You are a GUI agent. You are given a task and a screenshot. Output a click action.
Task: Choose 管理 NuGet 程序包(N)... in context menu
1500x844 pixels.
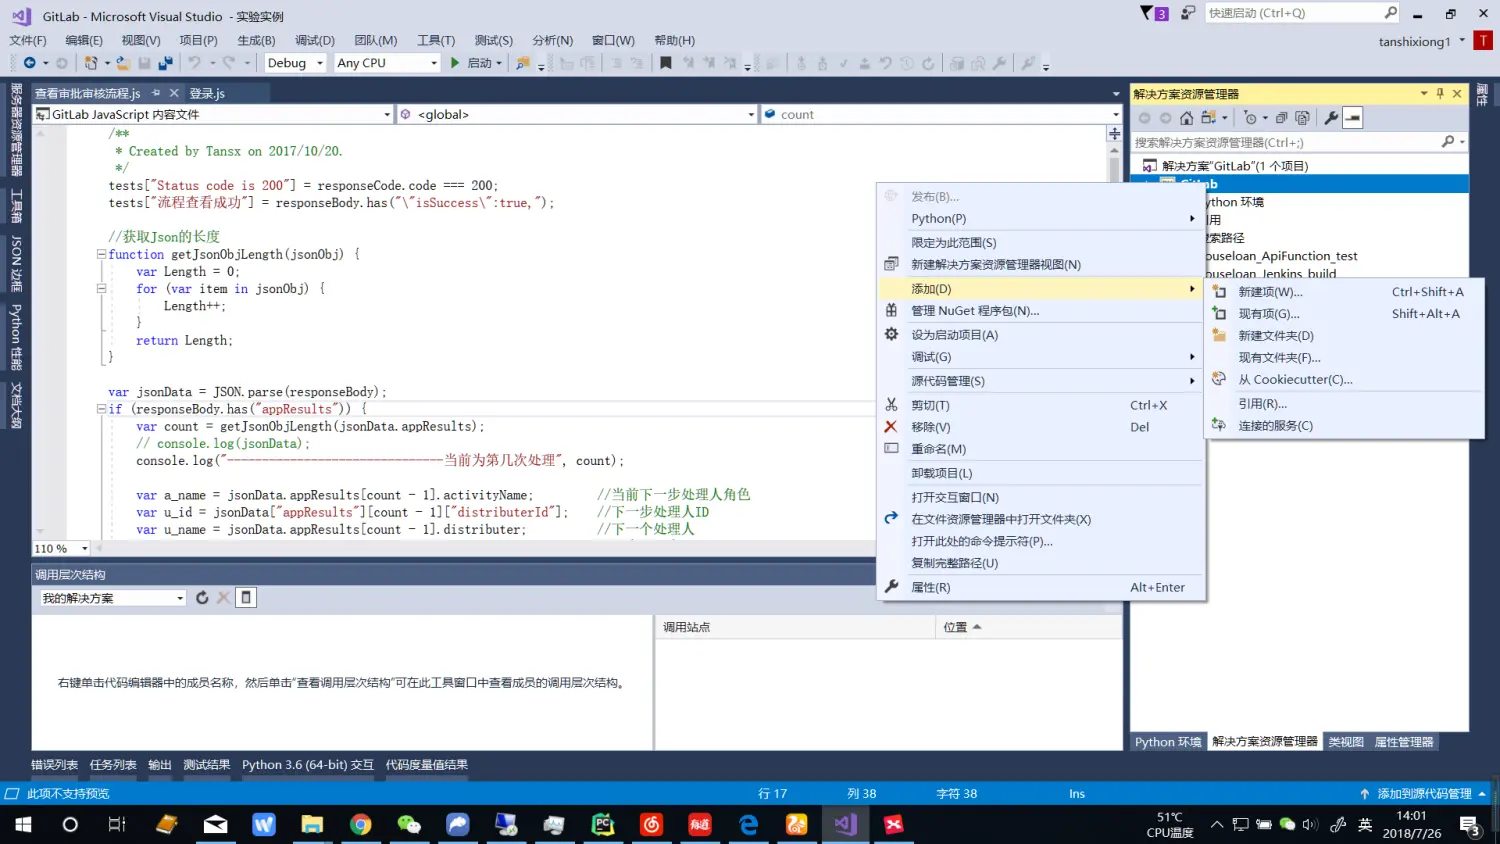pyautogui.click(x=1041, y=311)
